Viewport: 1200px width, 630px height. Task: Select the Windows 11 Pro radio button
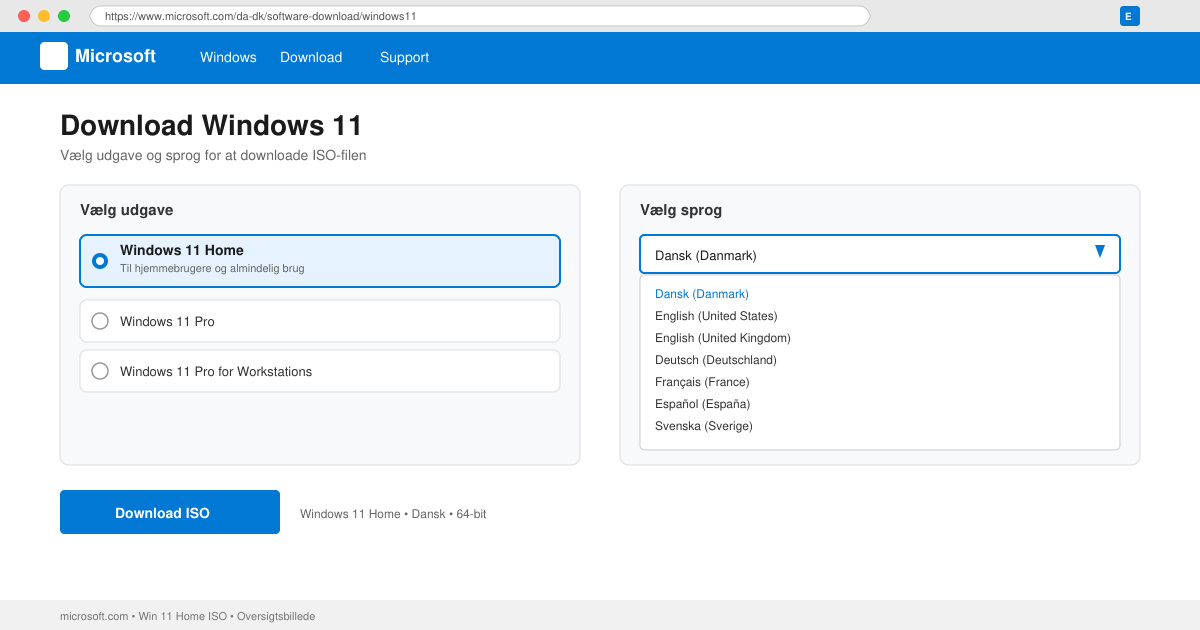100,321
